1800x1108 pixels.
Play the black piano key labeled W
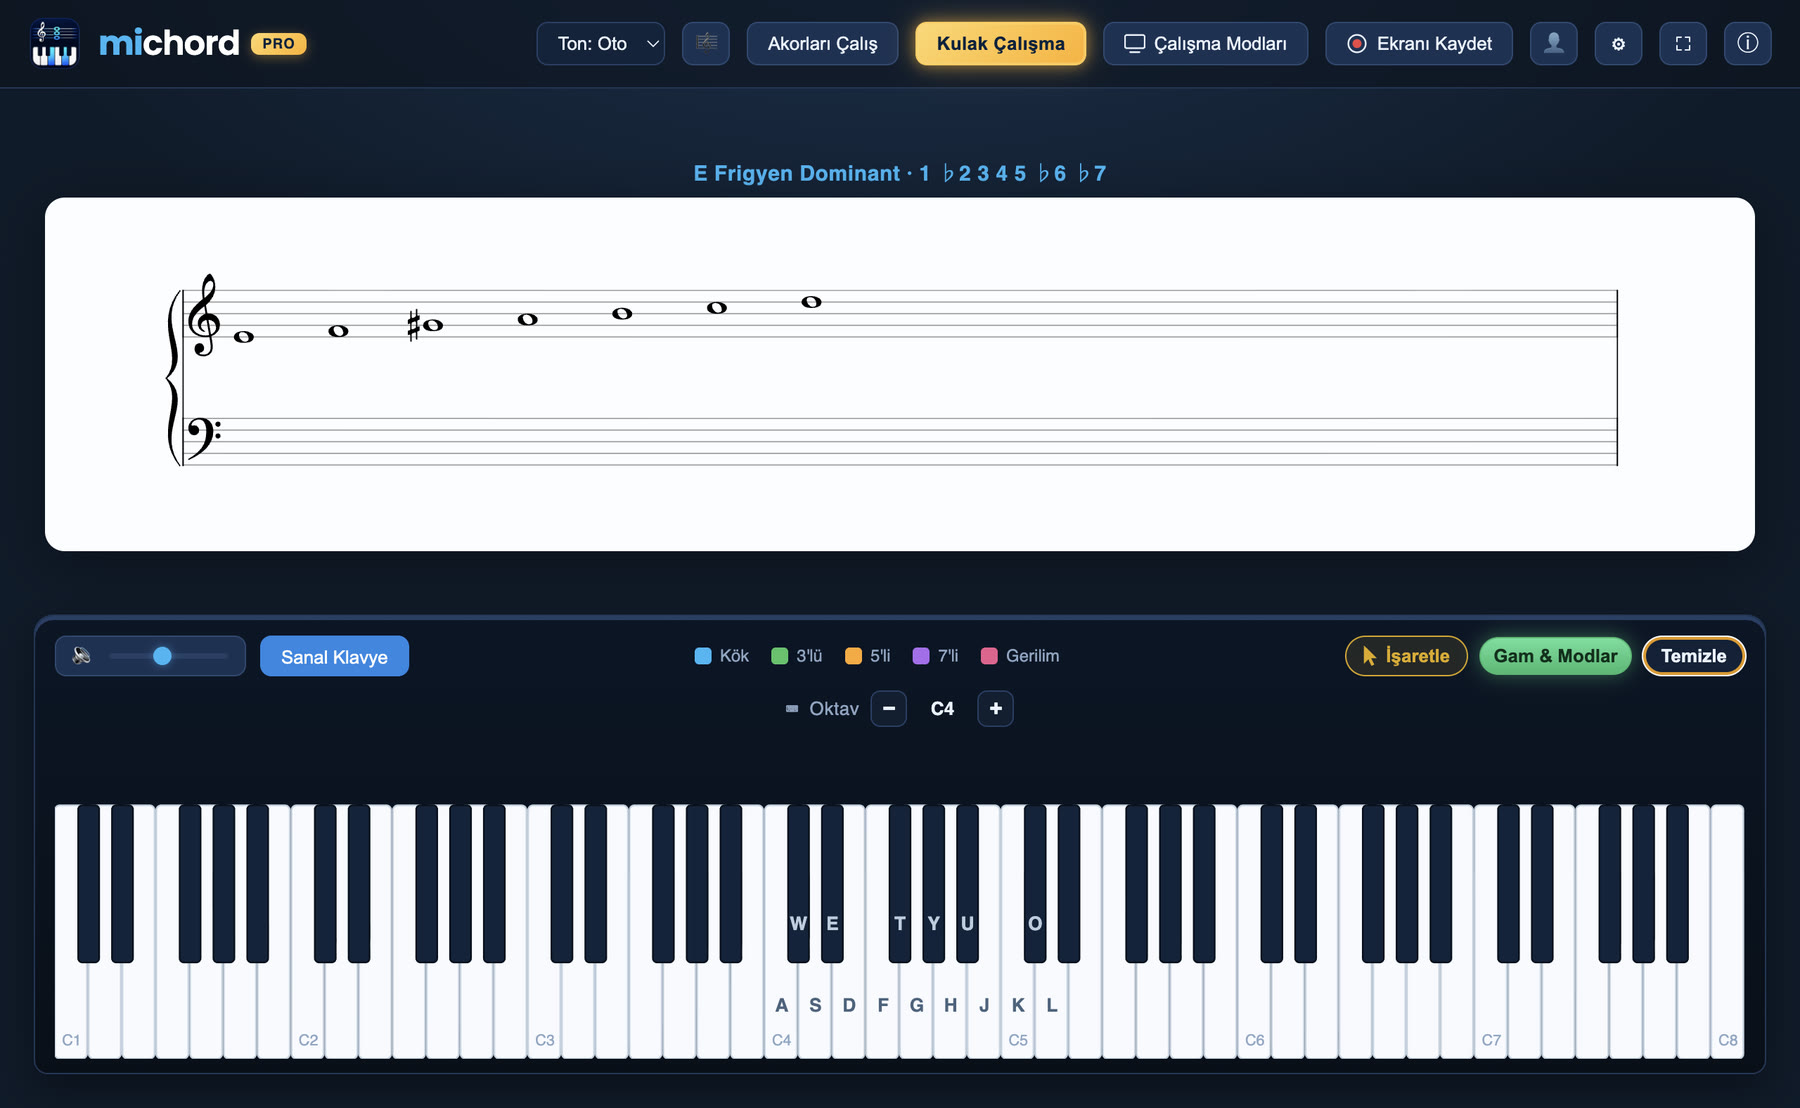[798, 884]
